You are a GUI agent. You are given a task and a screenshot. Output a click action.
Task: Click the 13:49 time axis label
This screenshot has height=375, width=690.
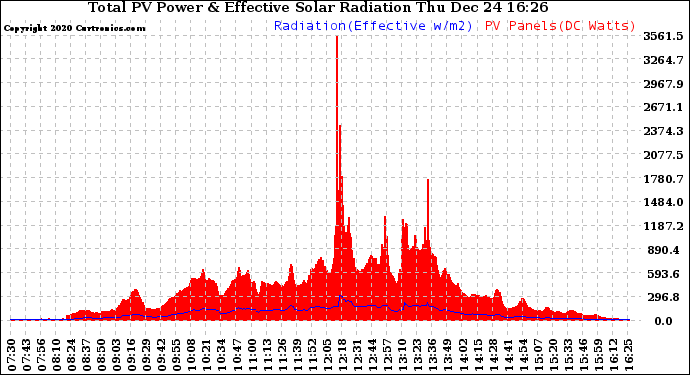click(x=448, y=355)
